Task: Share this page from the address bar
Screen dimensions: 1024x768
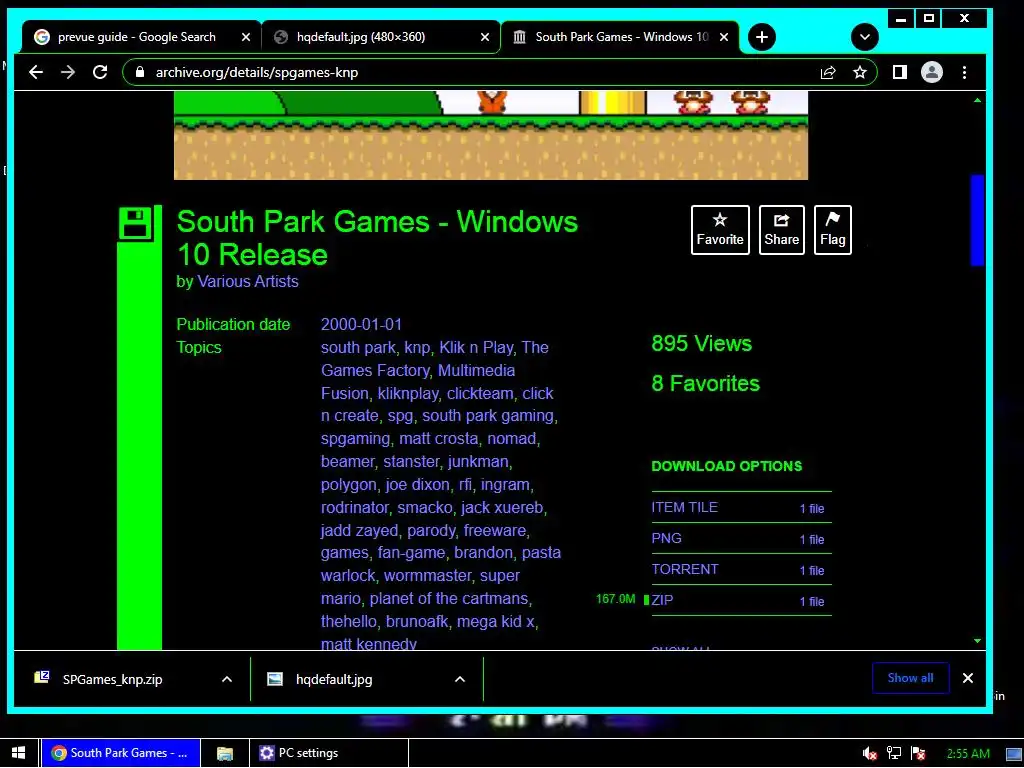Action: (x=828, y=72)
